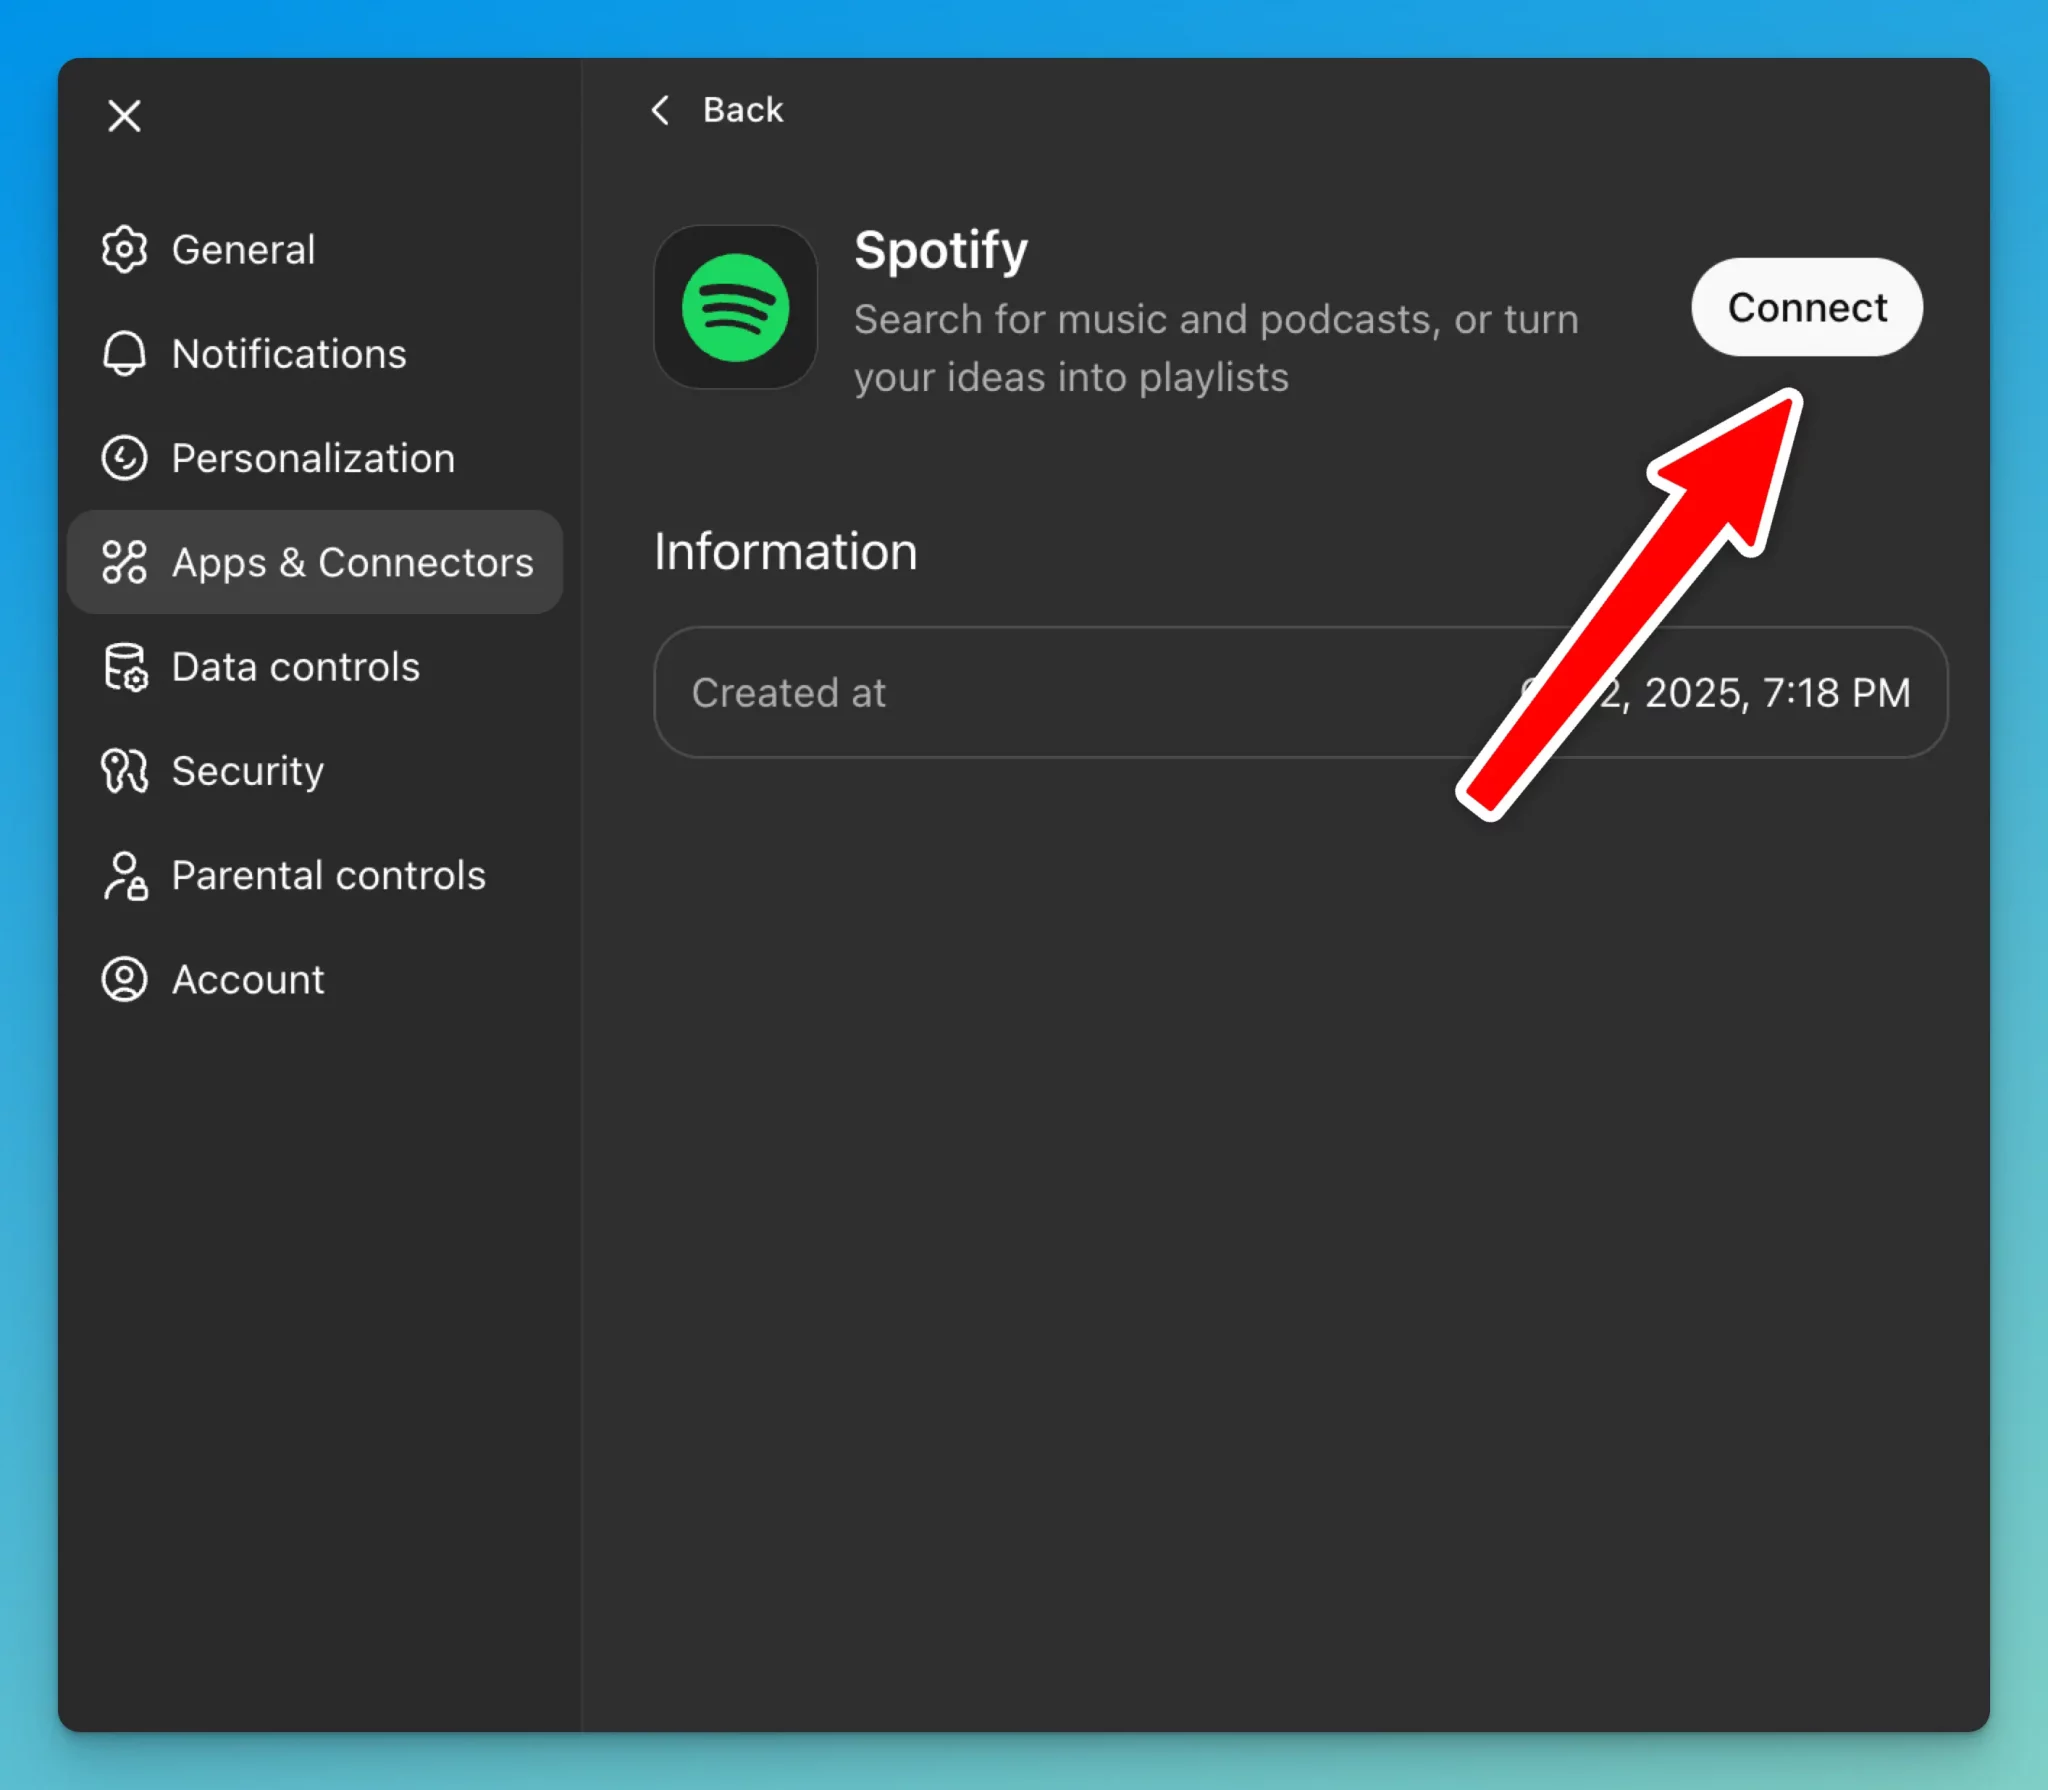Click the Account profile icon
The height and width of the screenshot is (1790, 2048).
(124, 979)
